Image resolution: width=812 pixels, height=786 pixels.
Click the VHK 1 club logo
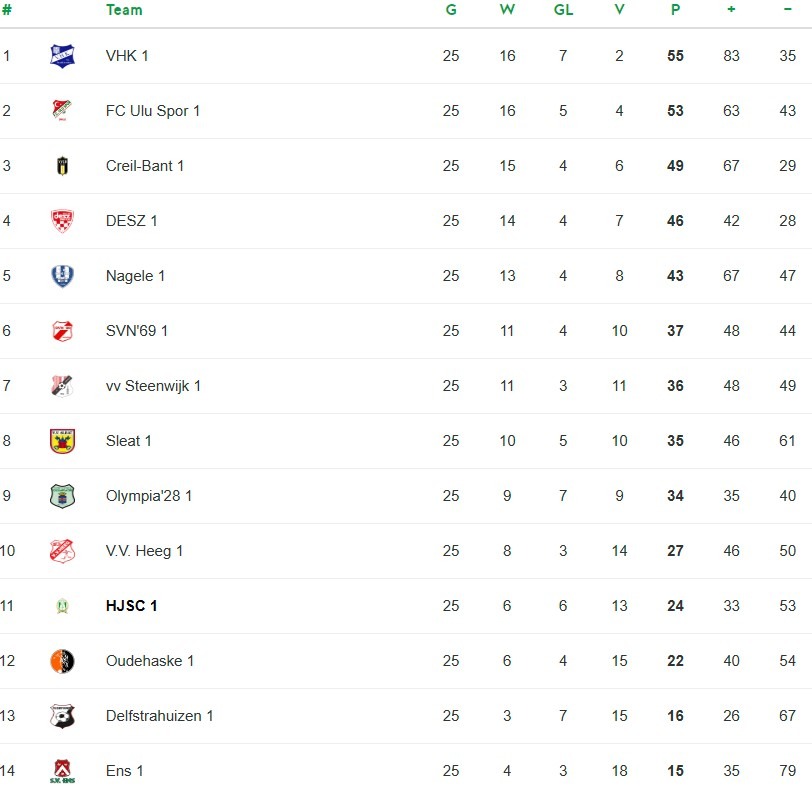click(63, 56)
